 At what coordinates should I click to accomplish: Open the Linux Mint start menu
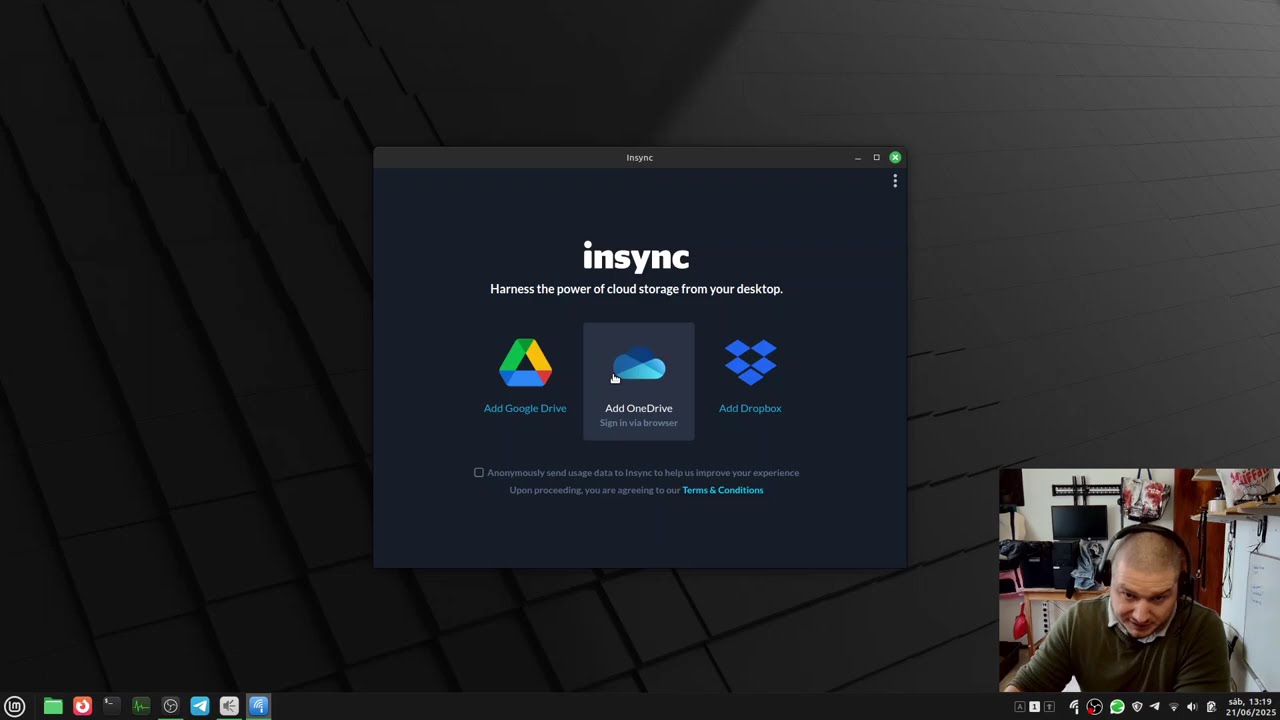pos(15,706)
